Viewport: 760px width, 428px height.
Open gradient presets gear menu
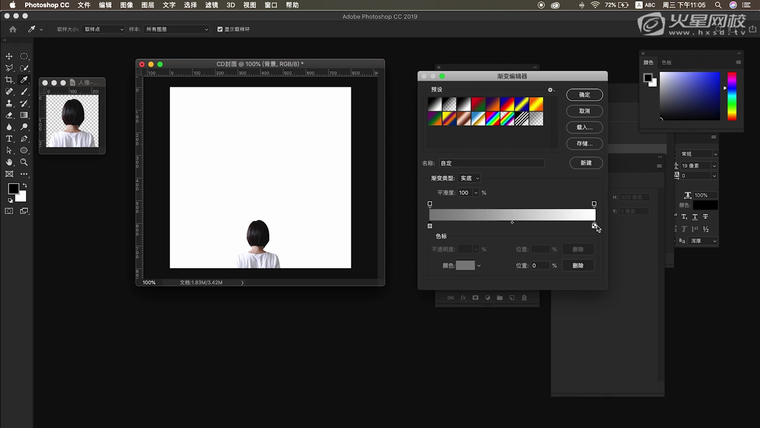coord(550,90)
